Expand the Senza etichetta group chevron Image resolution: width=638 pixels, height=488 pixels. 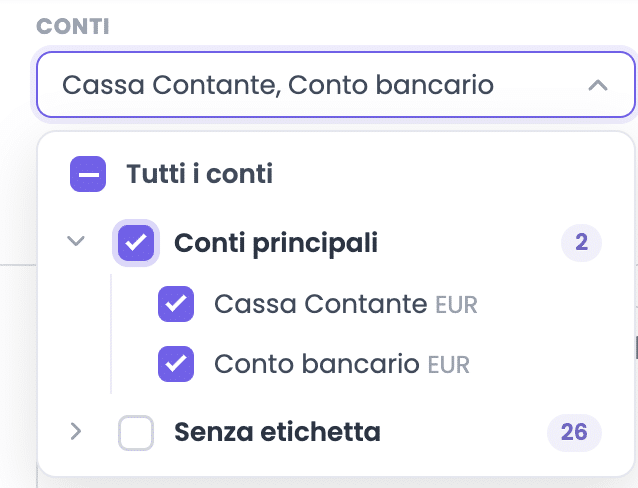pos(76,431)
